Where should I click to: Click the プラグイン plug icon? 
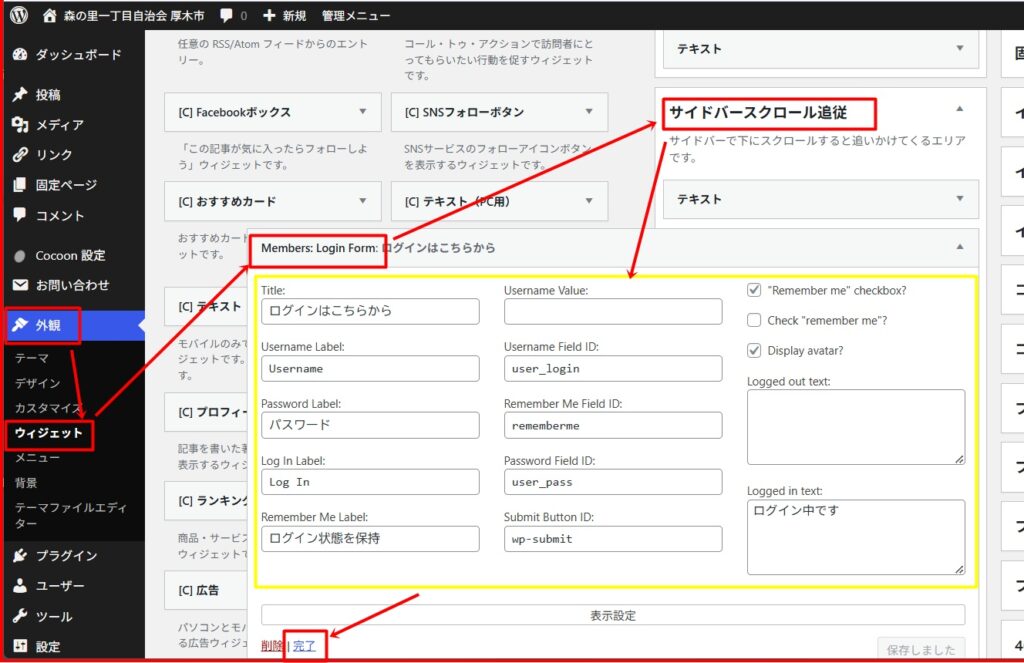pyautogui.click(x=20, y=555)
